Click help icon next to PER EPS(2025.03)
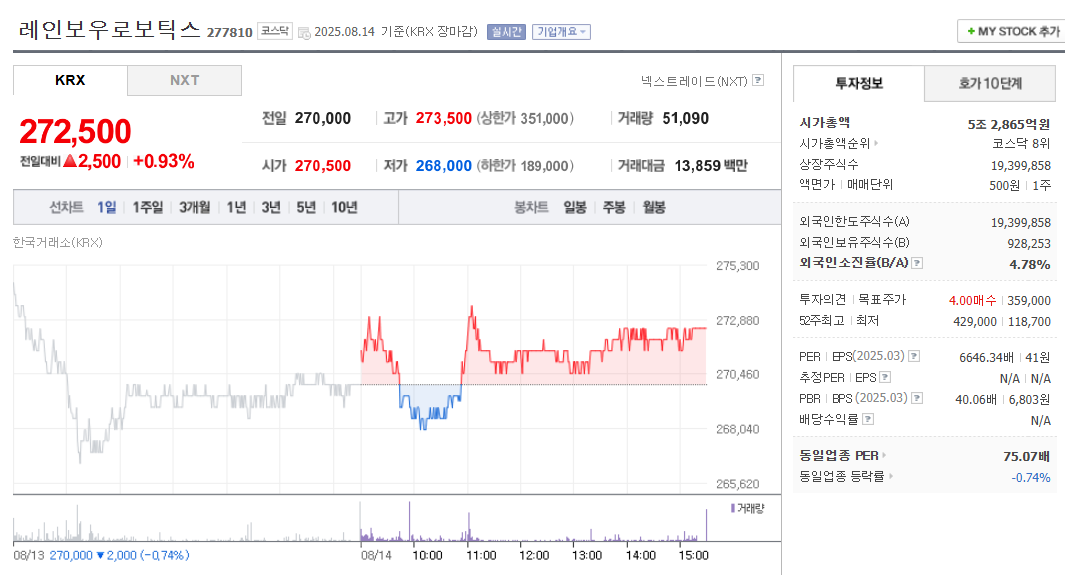This screenshot has width=1065, height=575. pos(914,356)
